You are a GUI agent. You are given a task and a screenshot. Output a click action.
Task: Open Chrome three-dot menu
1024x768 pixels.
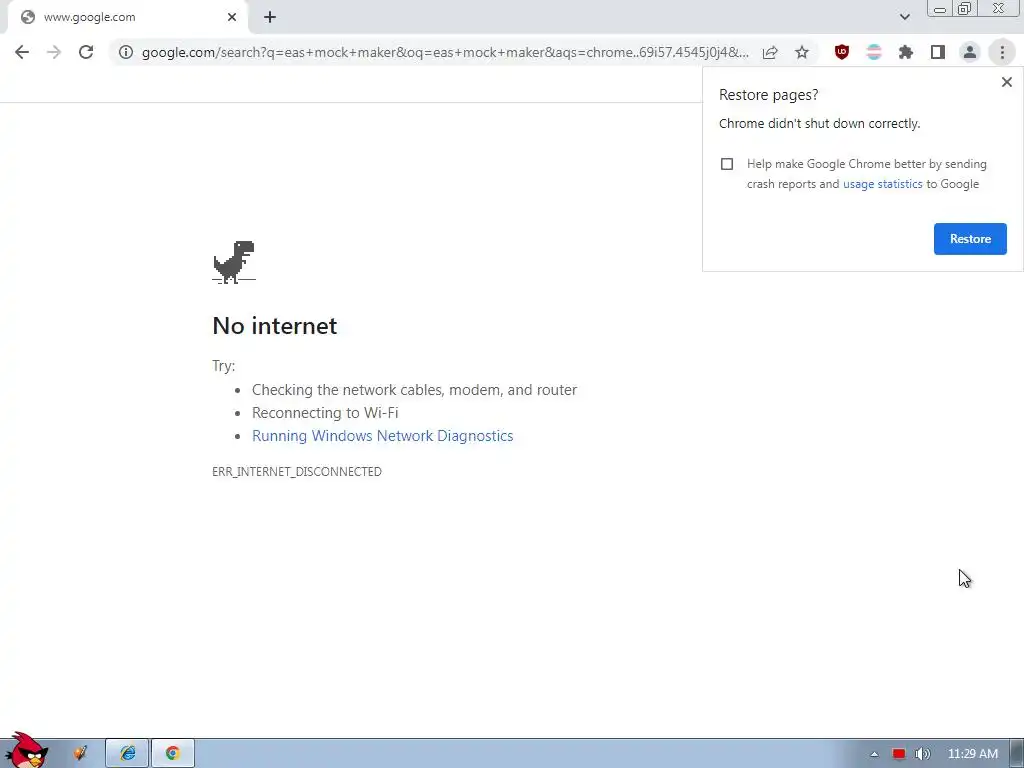click(1002, 52)
